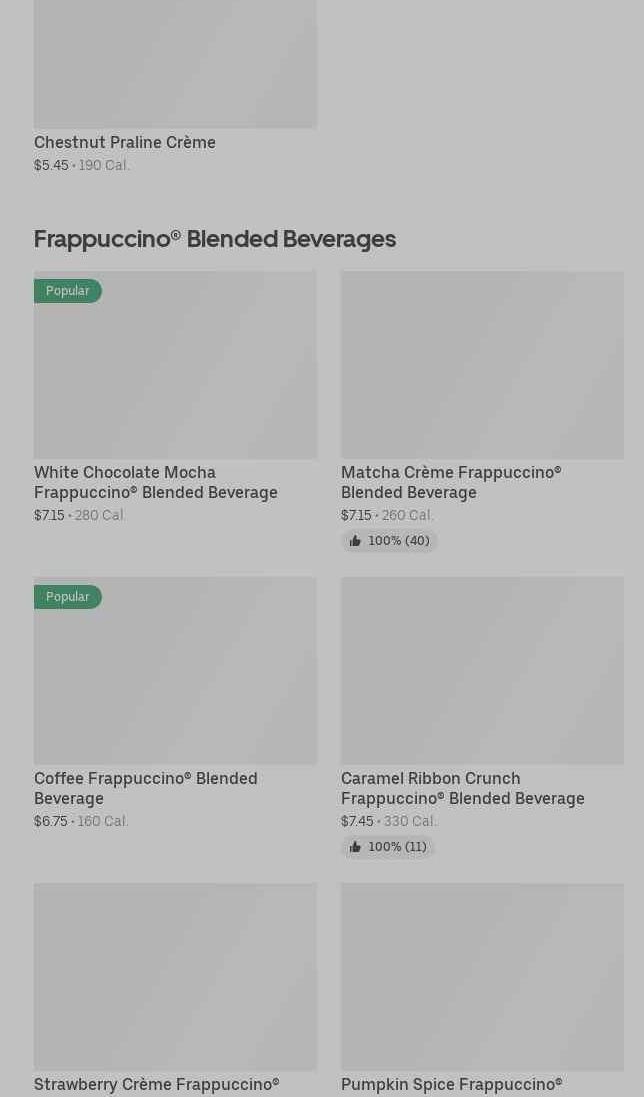Click Popular badge on White Chocolate Mocha
Screen dimensions: 644x1097
click(x=68, y=291)
